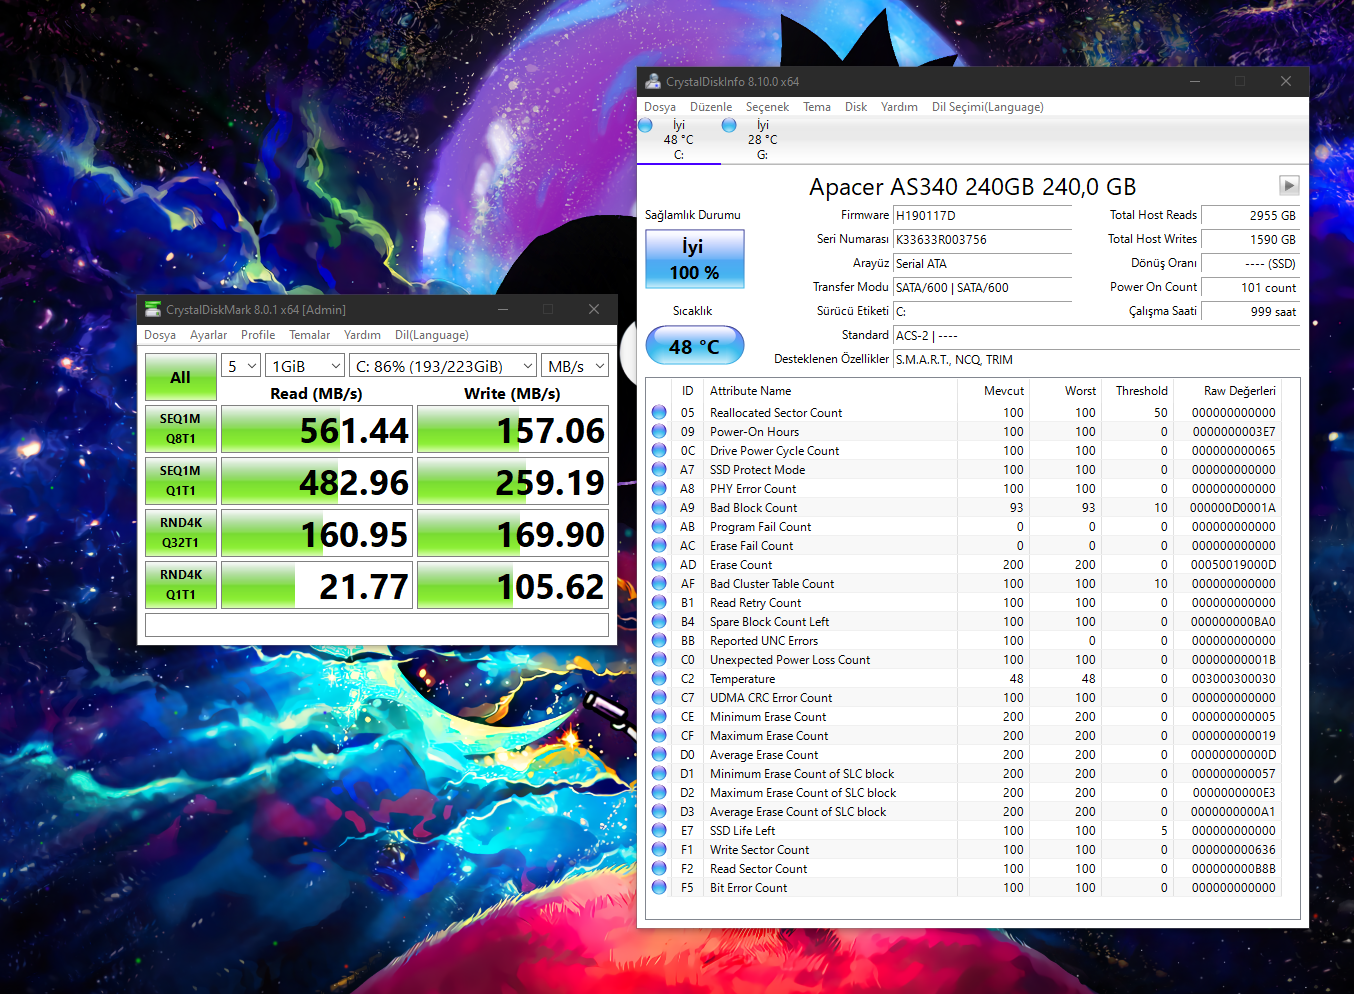Start the SEQ1M Q1T1 test
Image resolution: width=1354 pixels, height=994 pixels.
[x=180, y=480]
